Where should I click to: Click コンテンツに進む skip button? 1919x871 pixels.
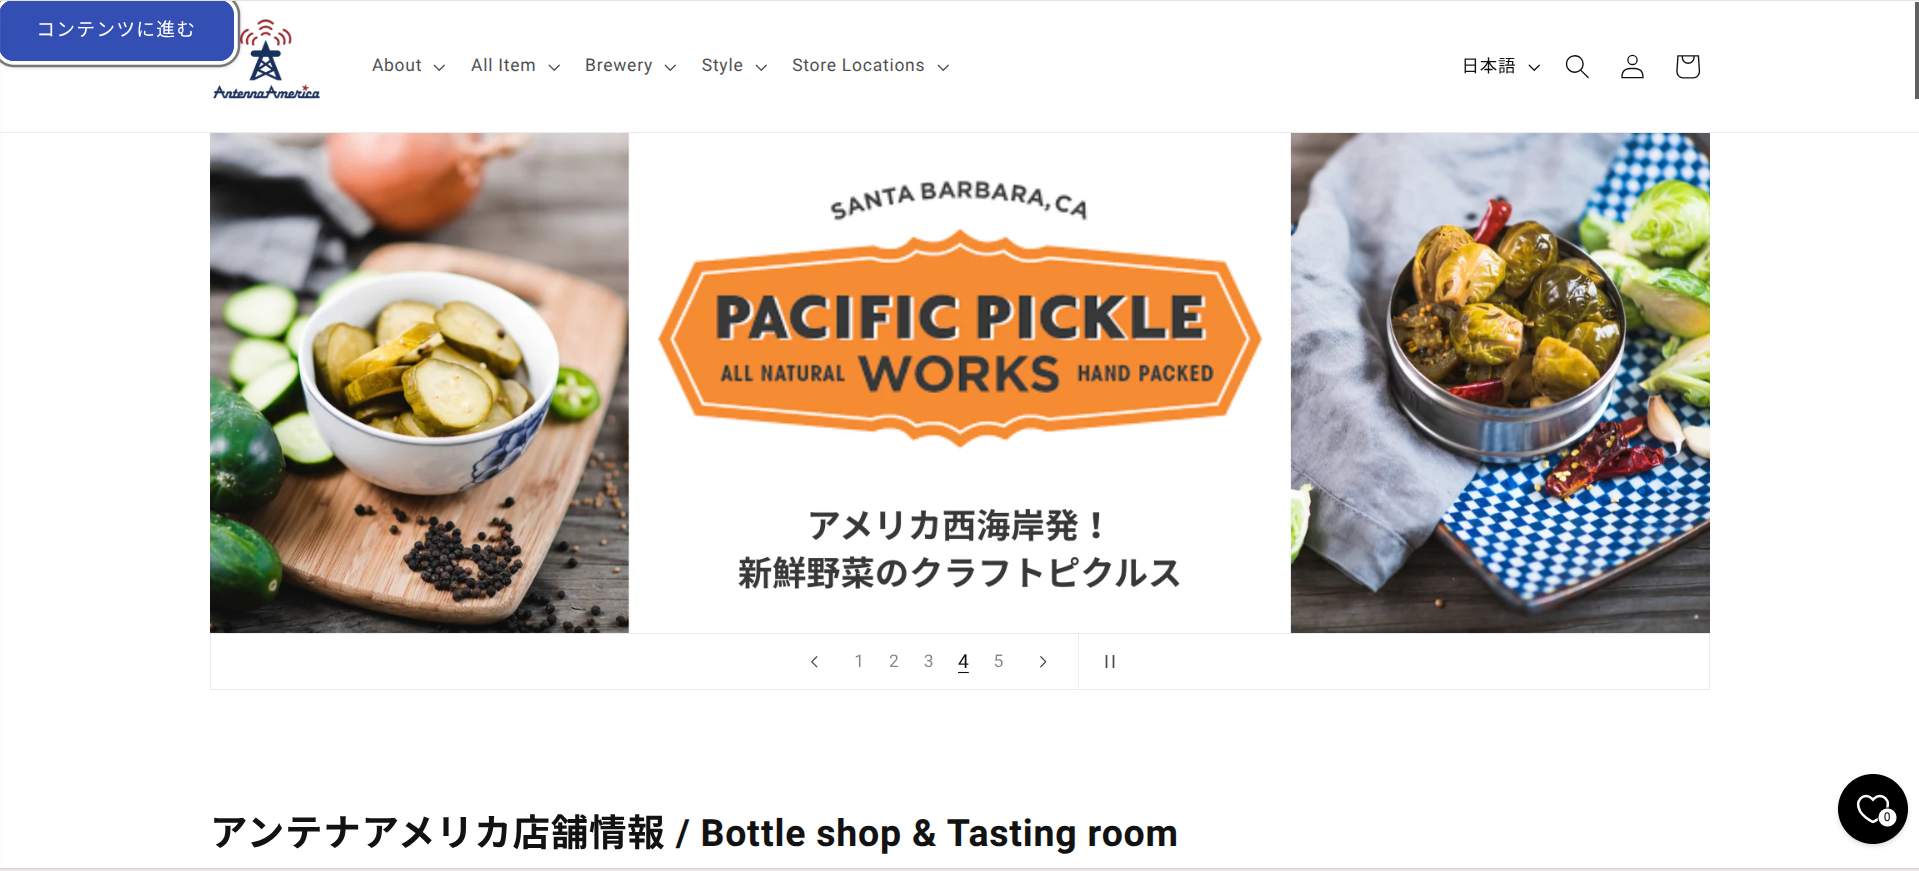[117, 30]
